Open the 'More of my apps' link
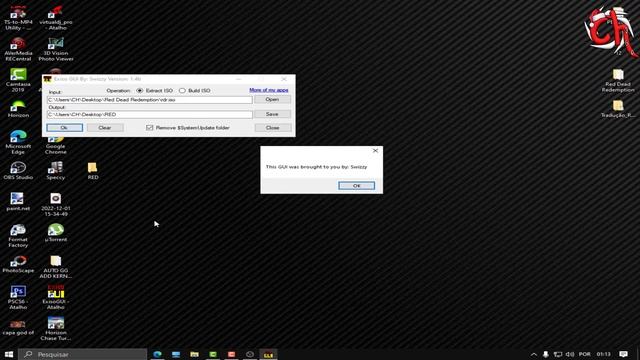 click(269, 90)
